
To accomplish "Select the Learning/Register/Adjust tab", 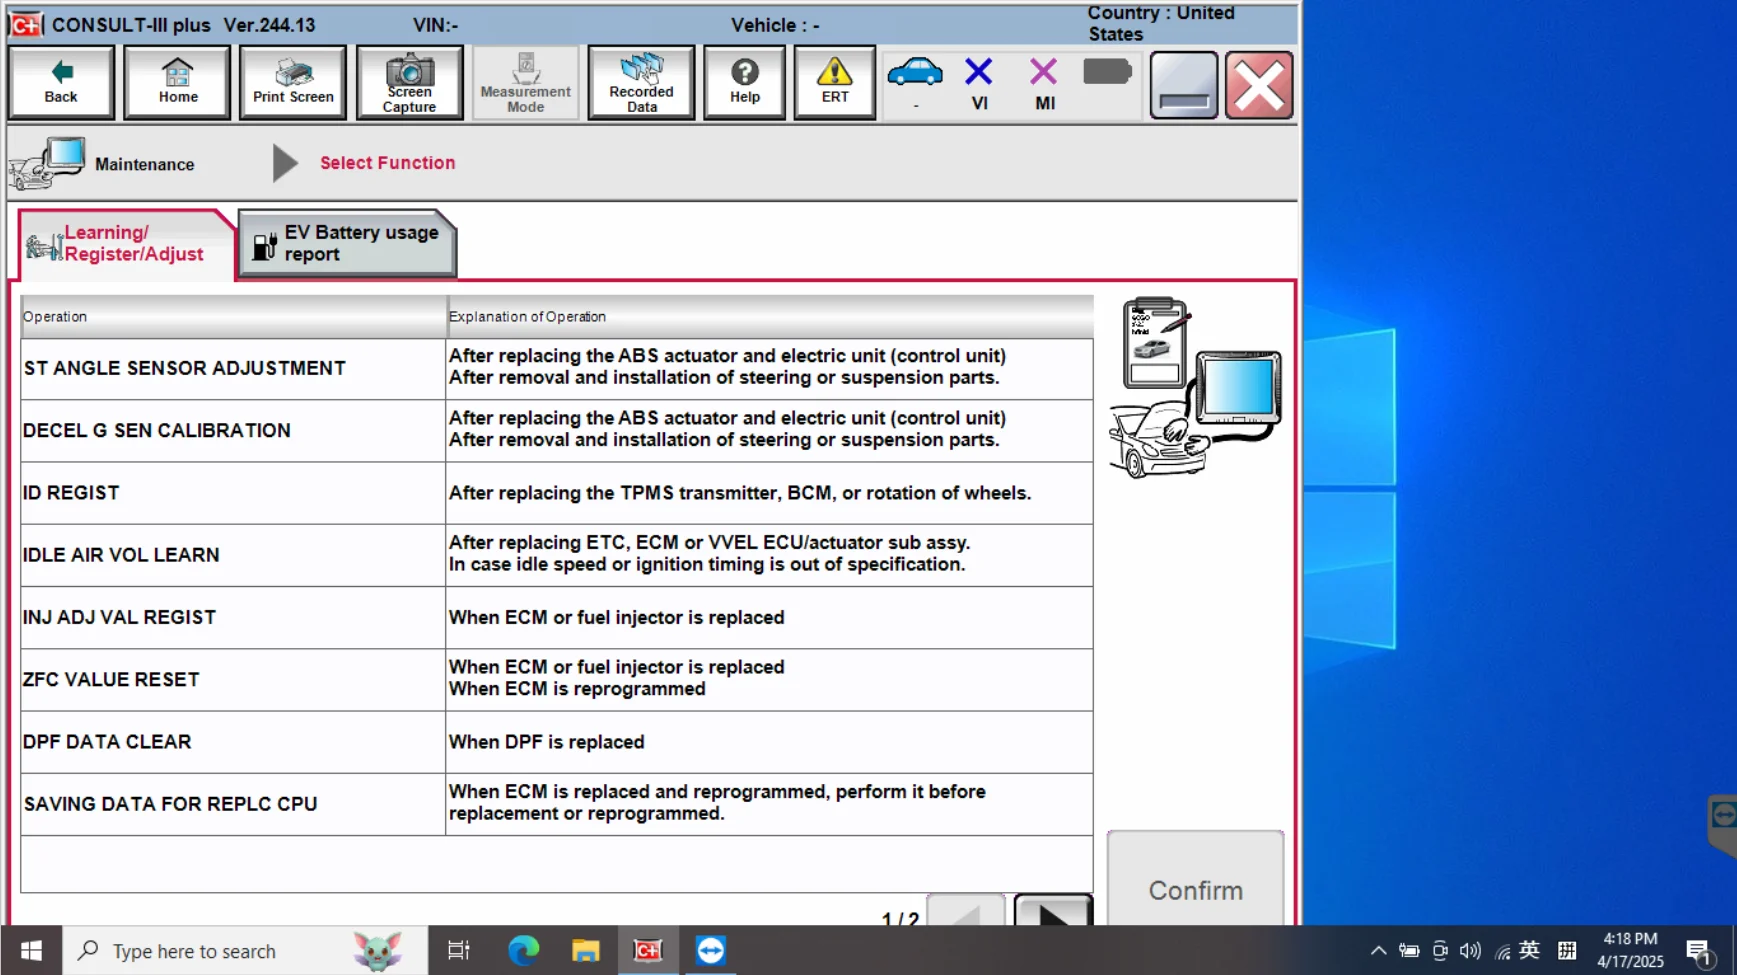I will point(126,244).
